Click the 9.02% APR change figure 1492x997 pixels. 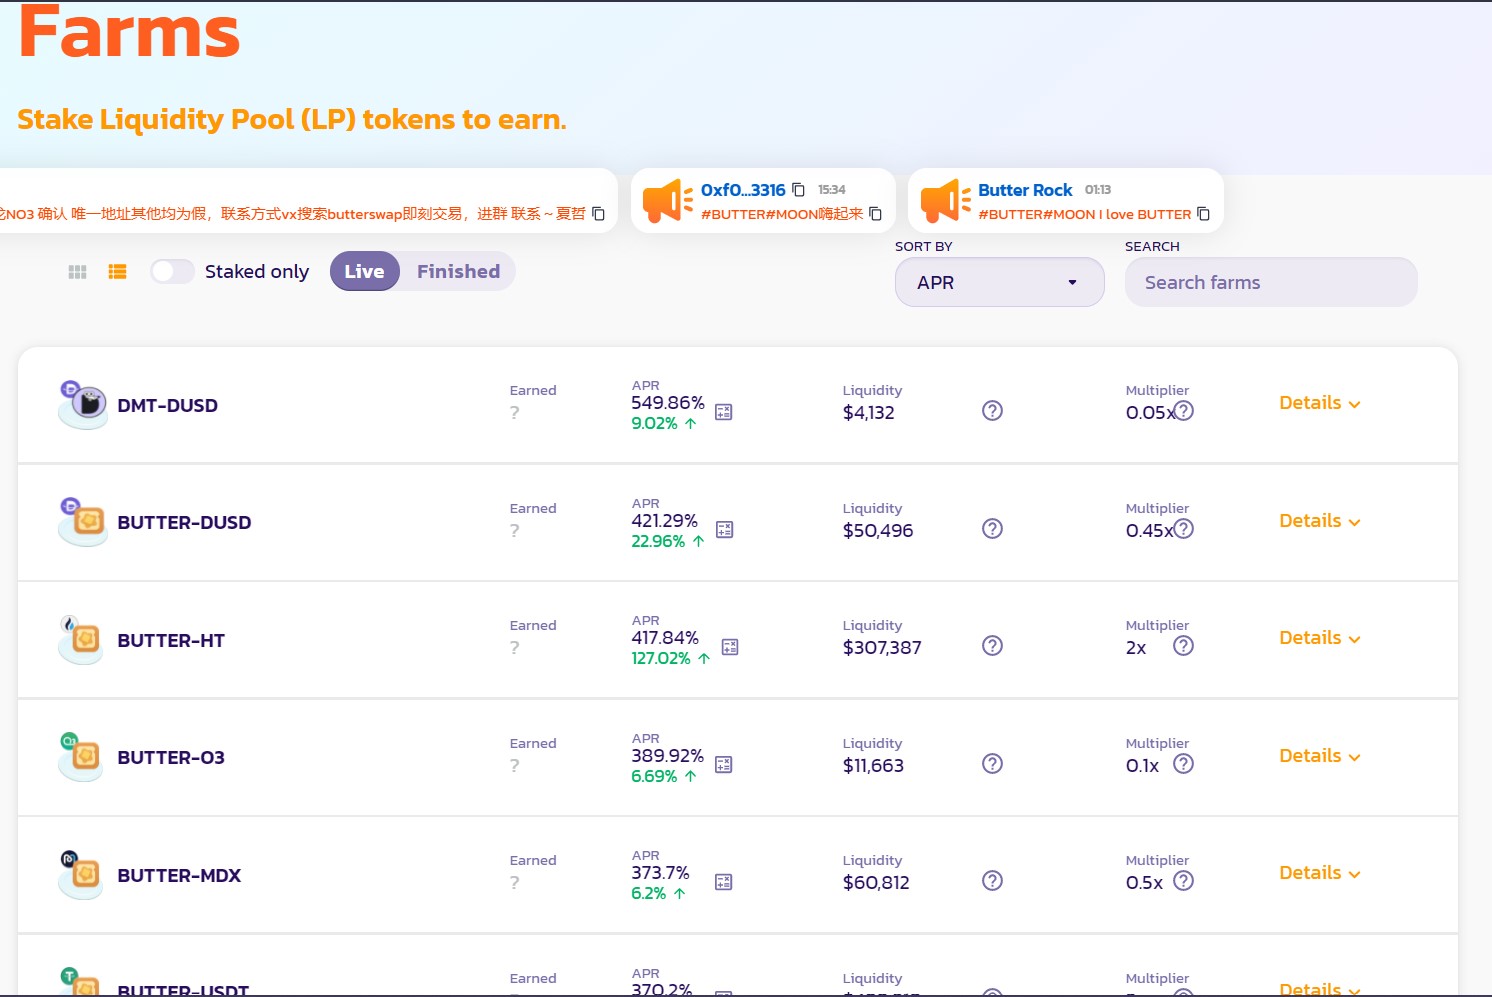tap(654, 424)
